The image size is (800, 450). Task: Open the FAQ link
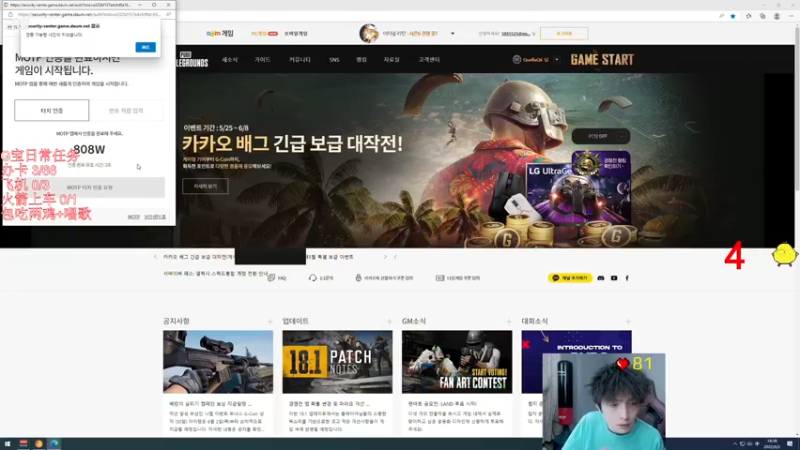[277, 278]
